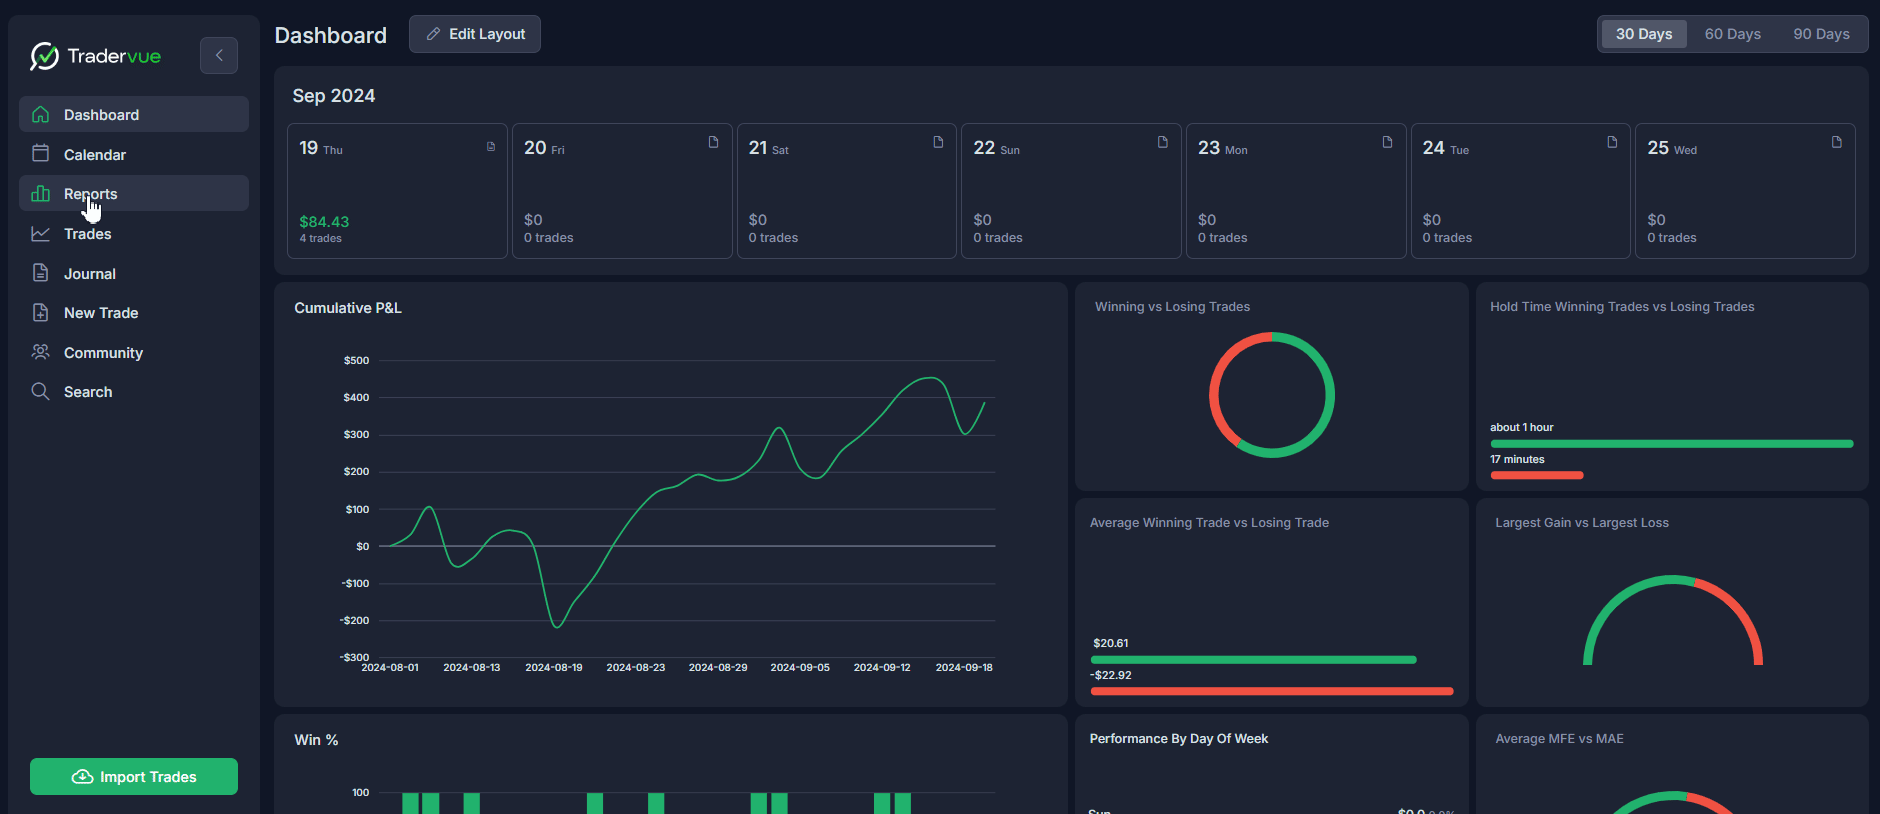Open journal note icon for 19 Thu

coord(491,146)
